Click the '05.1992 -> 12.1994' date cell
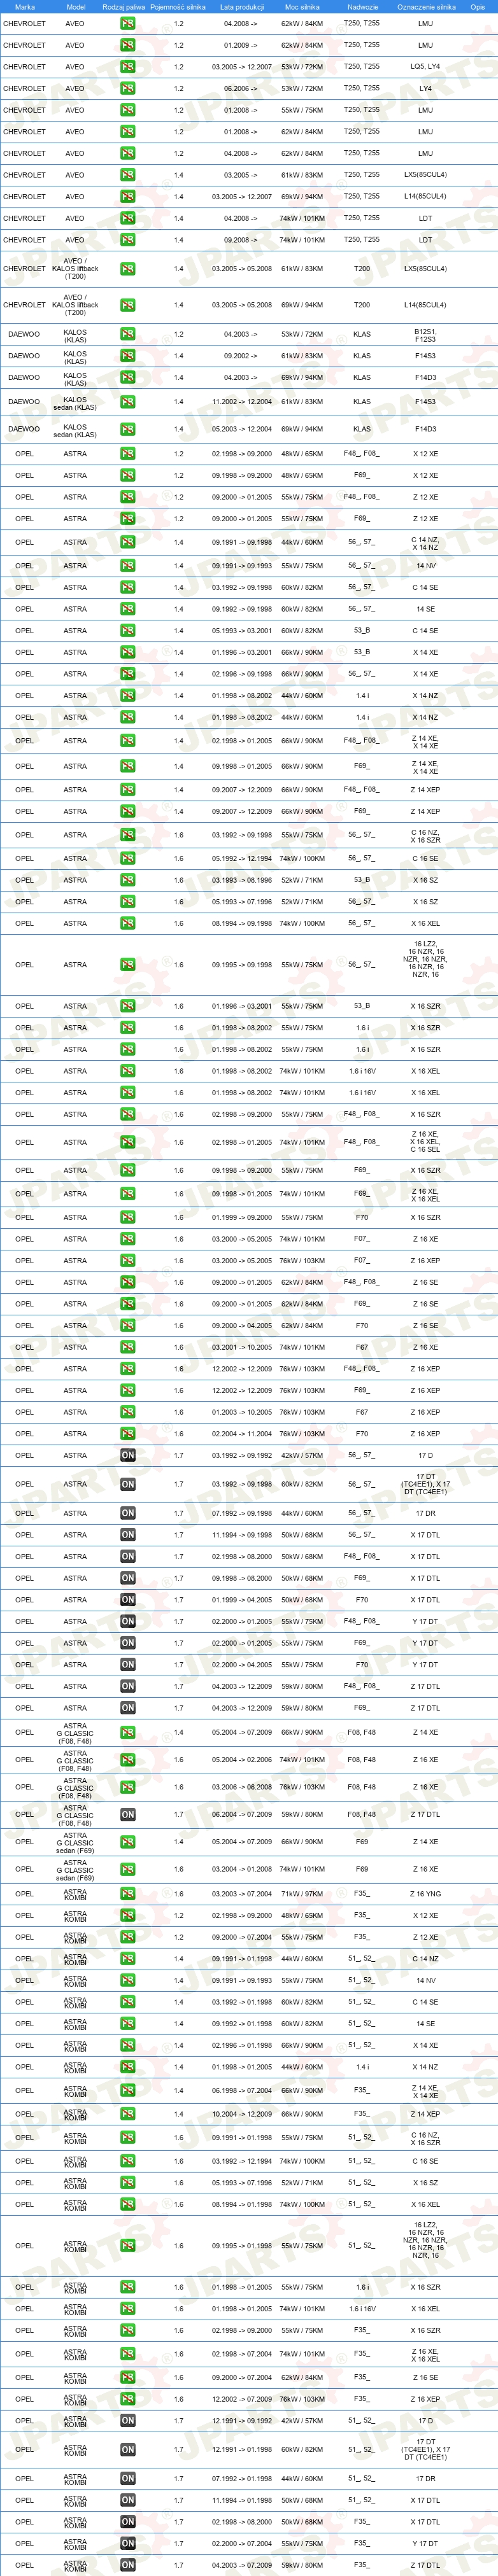This screenshot has width=498, height=2576. pyautogui.click(x=241, y=858)
